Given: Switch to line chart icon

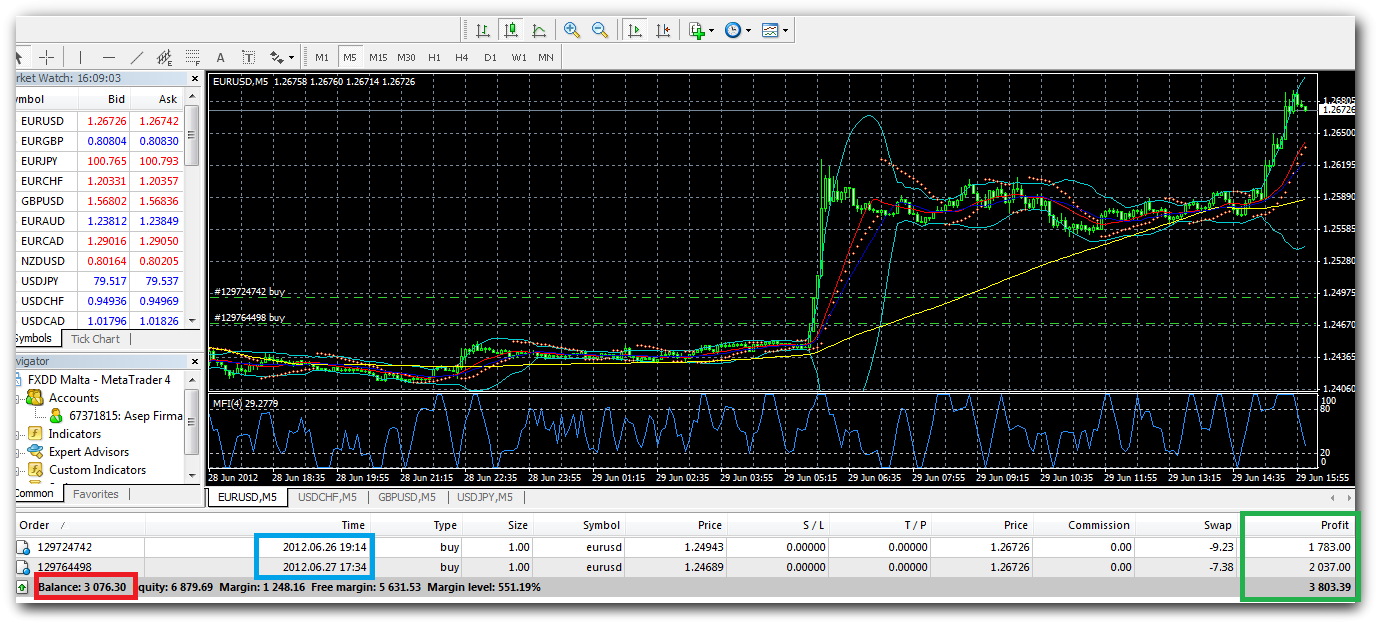Looking at the screenshot, I should (x=539, y=30).
